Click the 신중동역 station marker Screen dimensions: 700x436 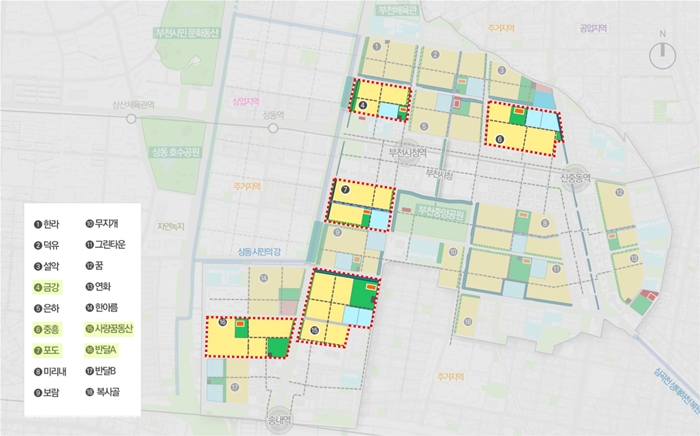pyautogui.click(x=575, y=179)
